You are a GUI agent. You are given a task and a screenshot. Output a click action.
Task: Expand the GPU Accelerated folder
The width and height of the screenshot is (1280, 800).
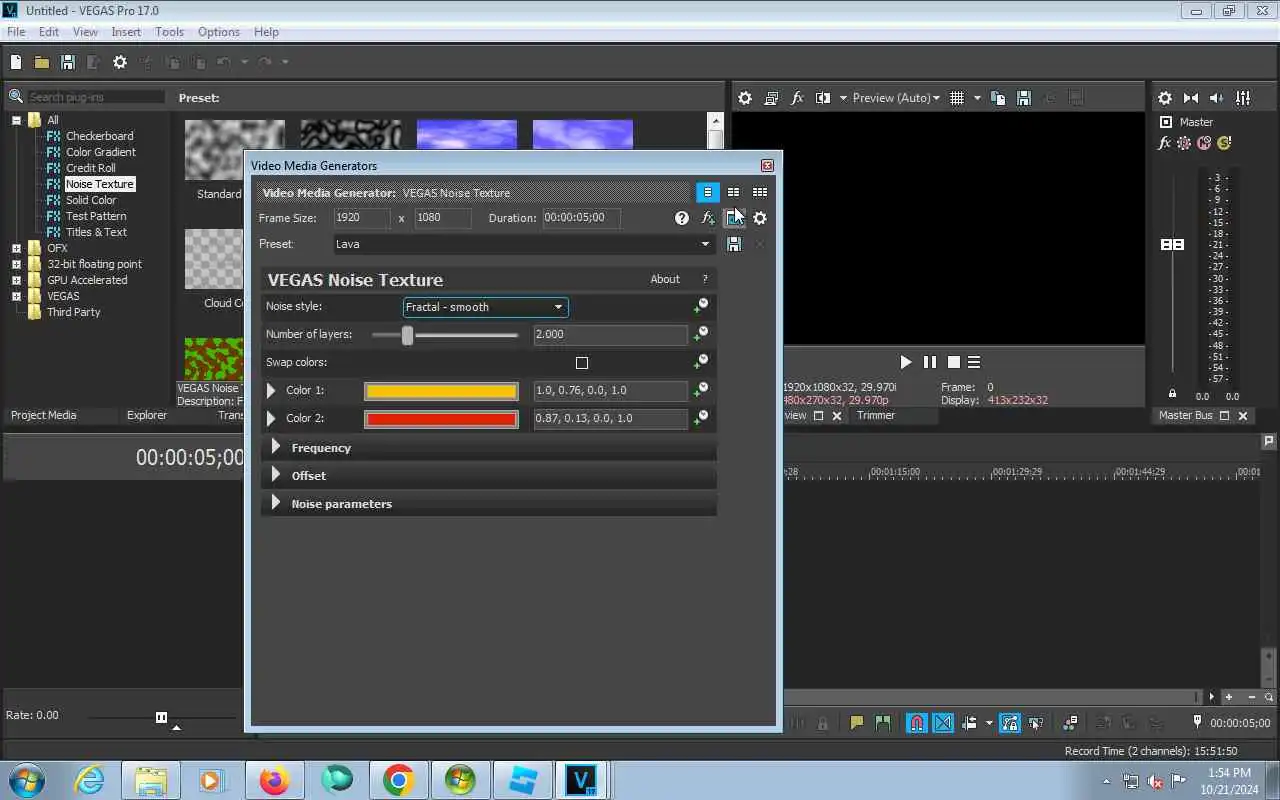pyautogui.click(x=16, y=280)
